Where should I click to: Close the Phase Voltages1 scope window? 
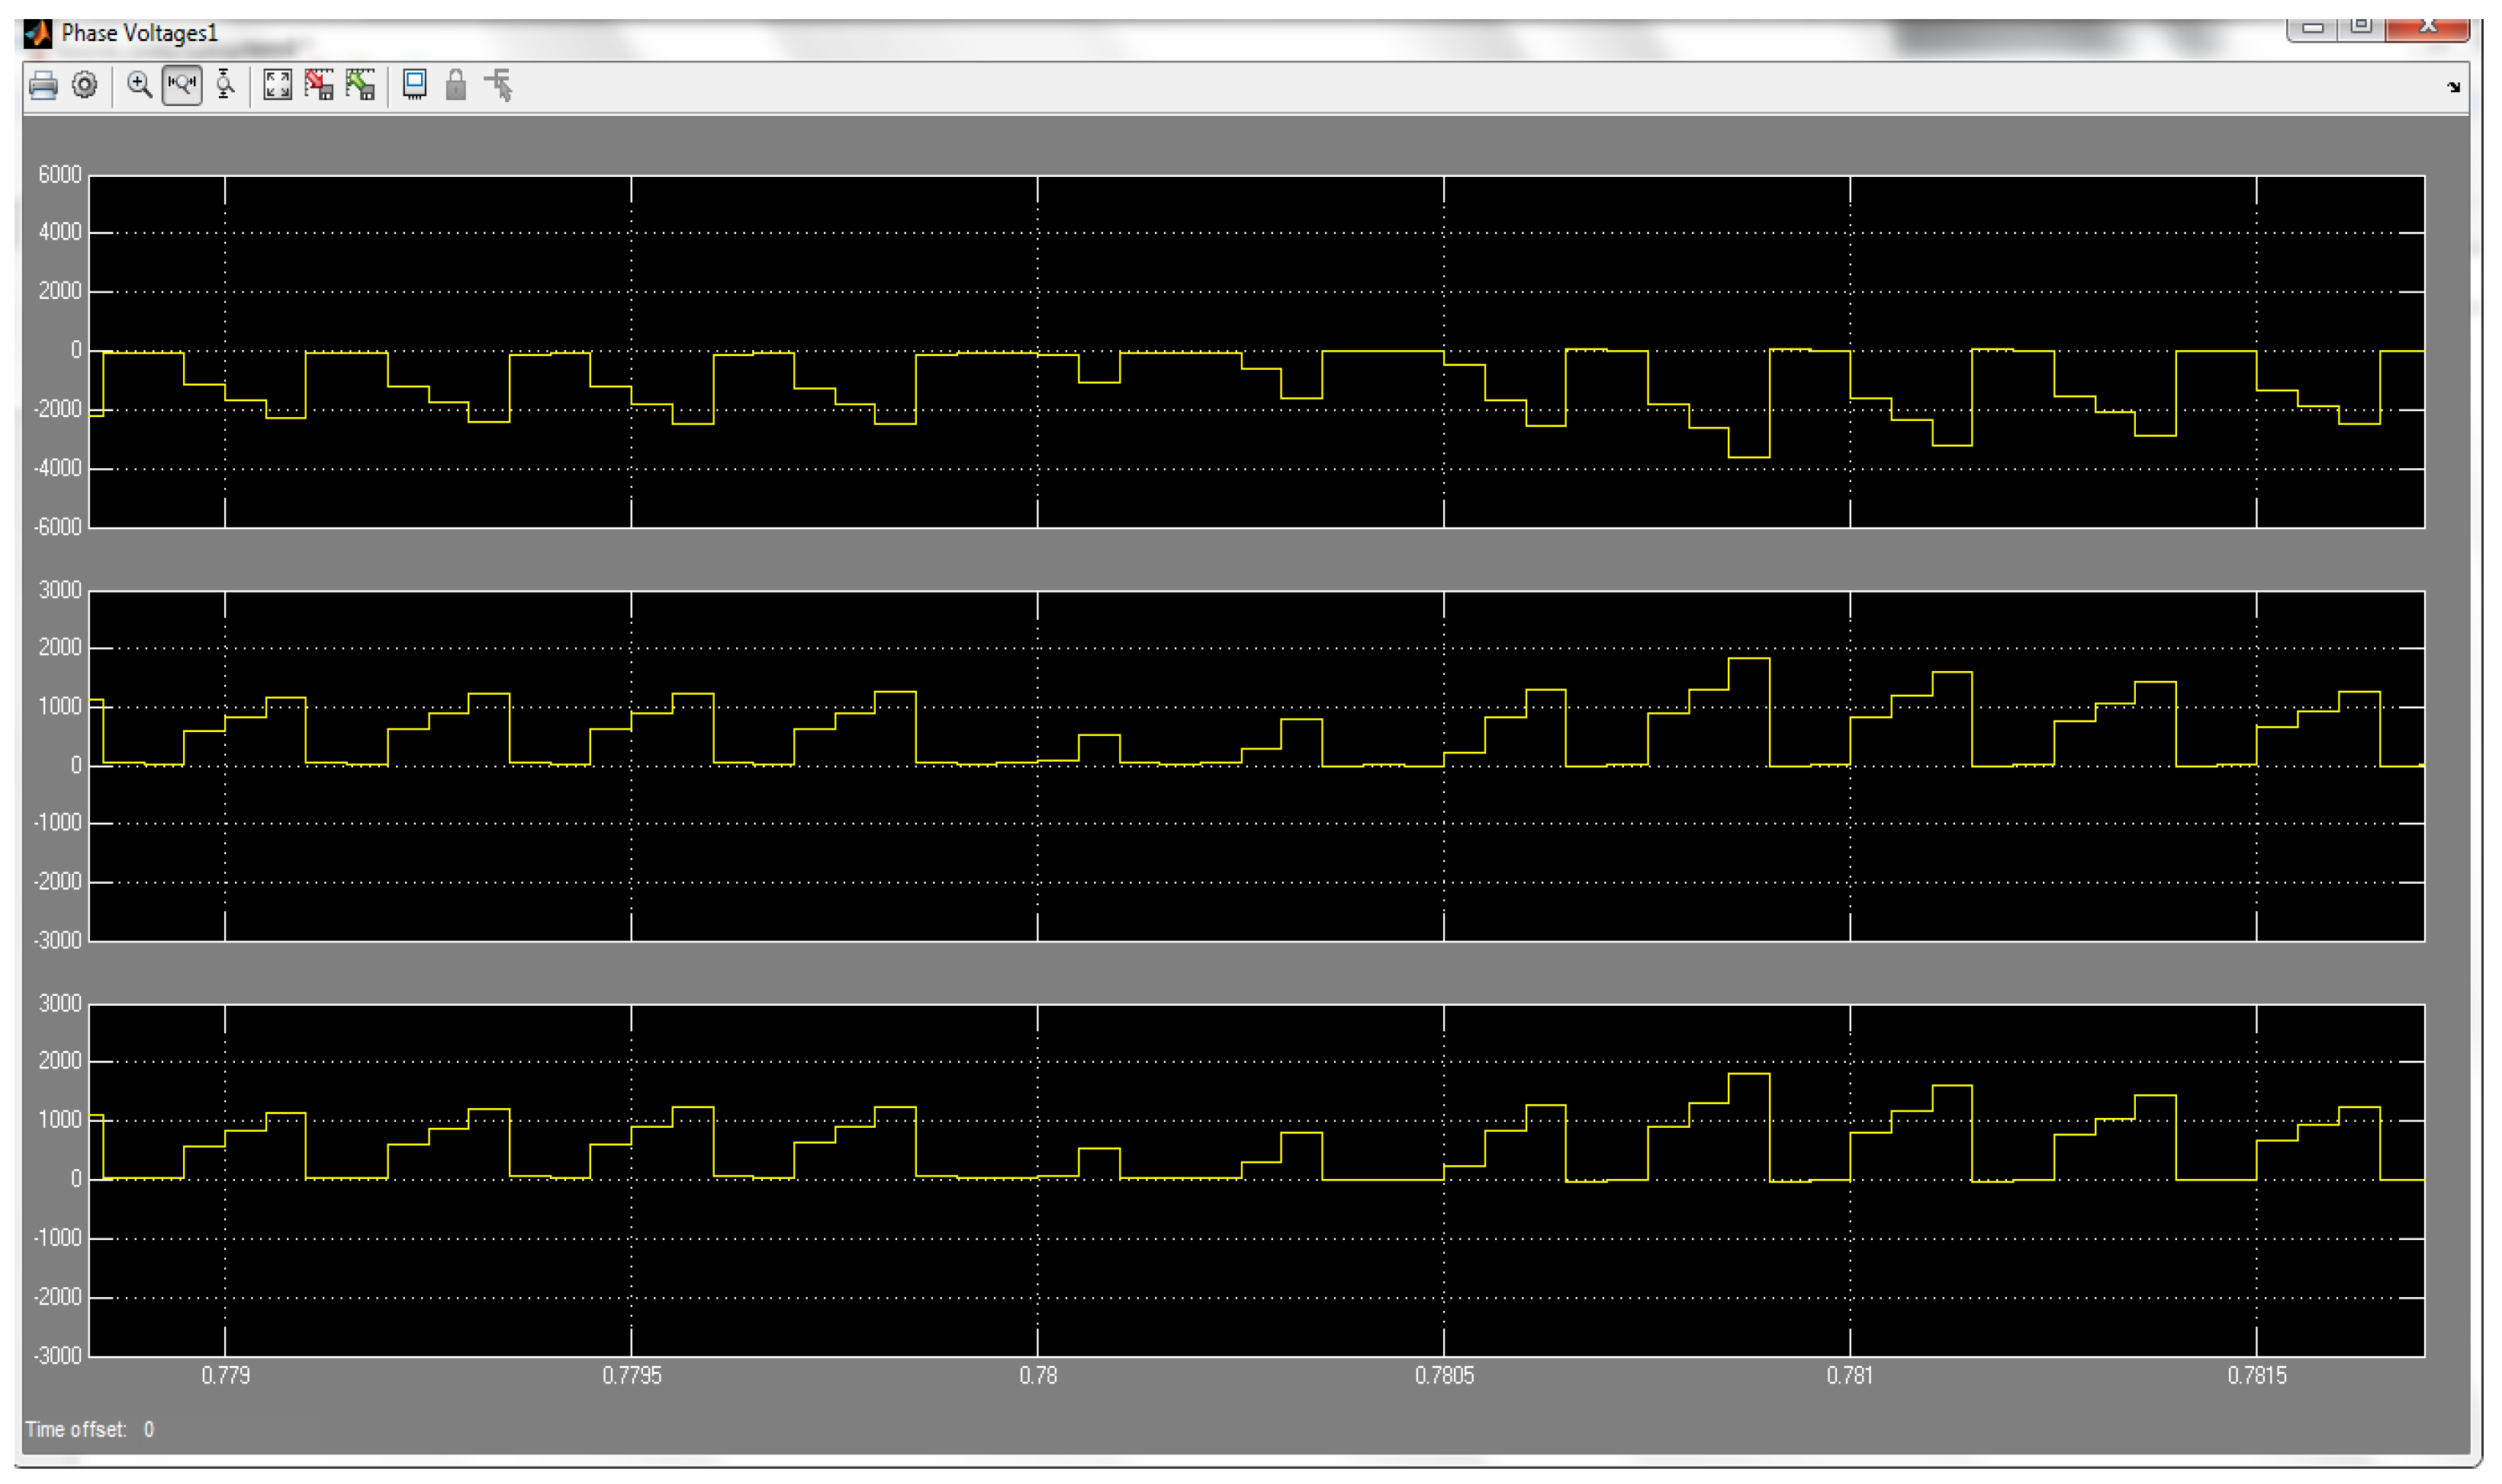pos(2427,28)
